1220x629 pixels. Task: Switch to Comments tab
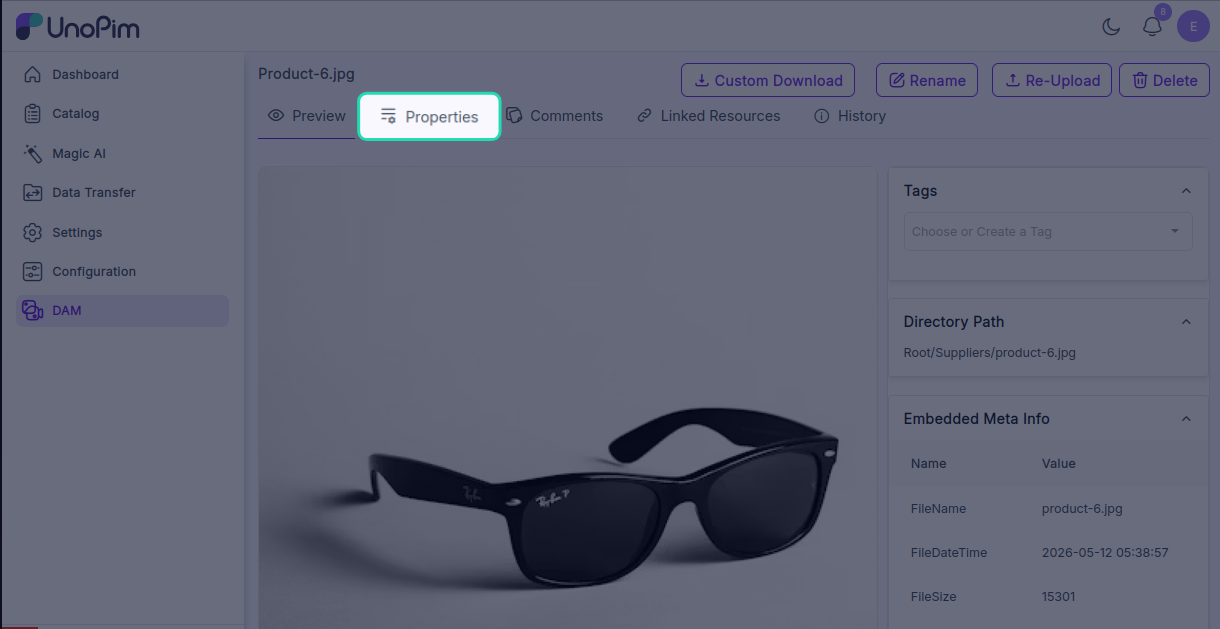click(554, 116)
